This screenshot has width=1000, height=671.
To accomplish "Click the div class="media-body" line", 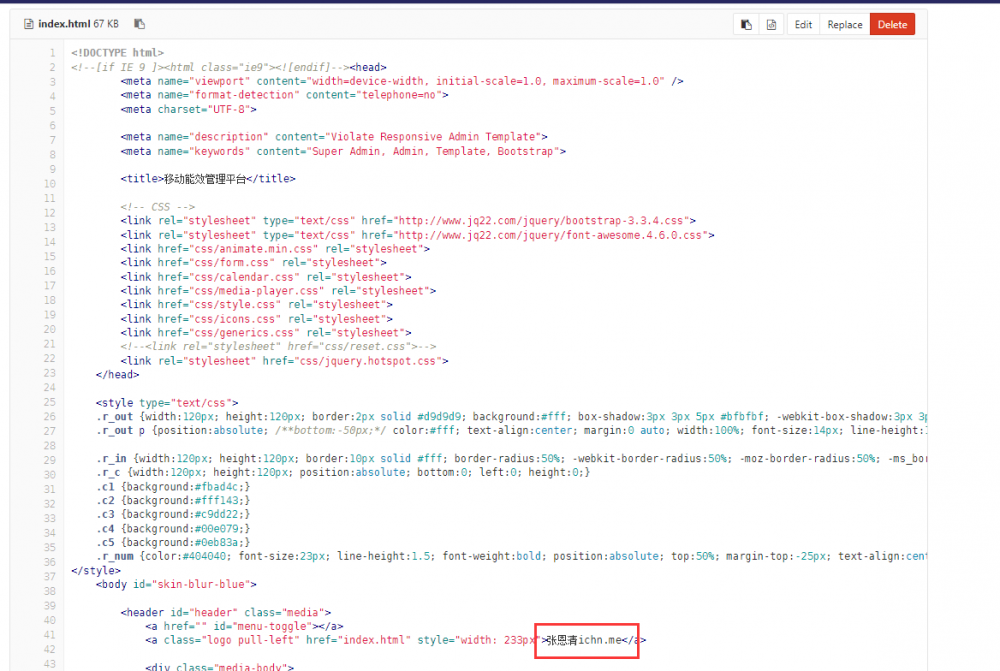I will tap(219, 667).
